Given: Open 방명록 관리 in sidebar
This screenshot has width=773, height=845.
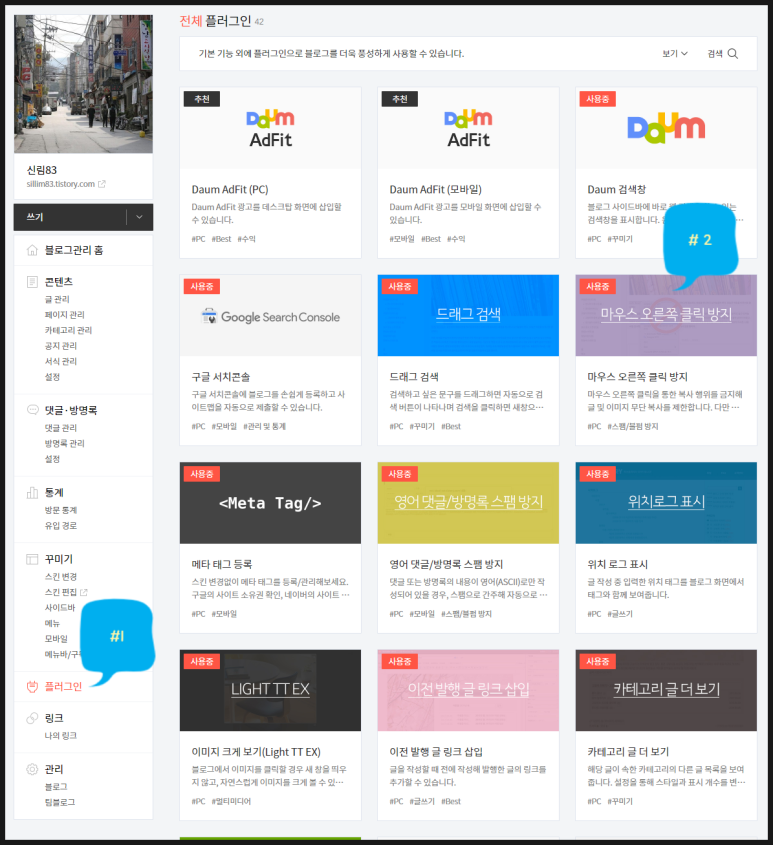Looking at the screenshot, I should (x=65, y=444).
